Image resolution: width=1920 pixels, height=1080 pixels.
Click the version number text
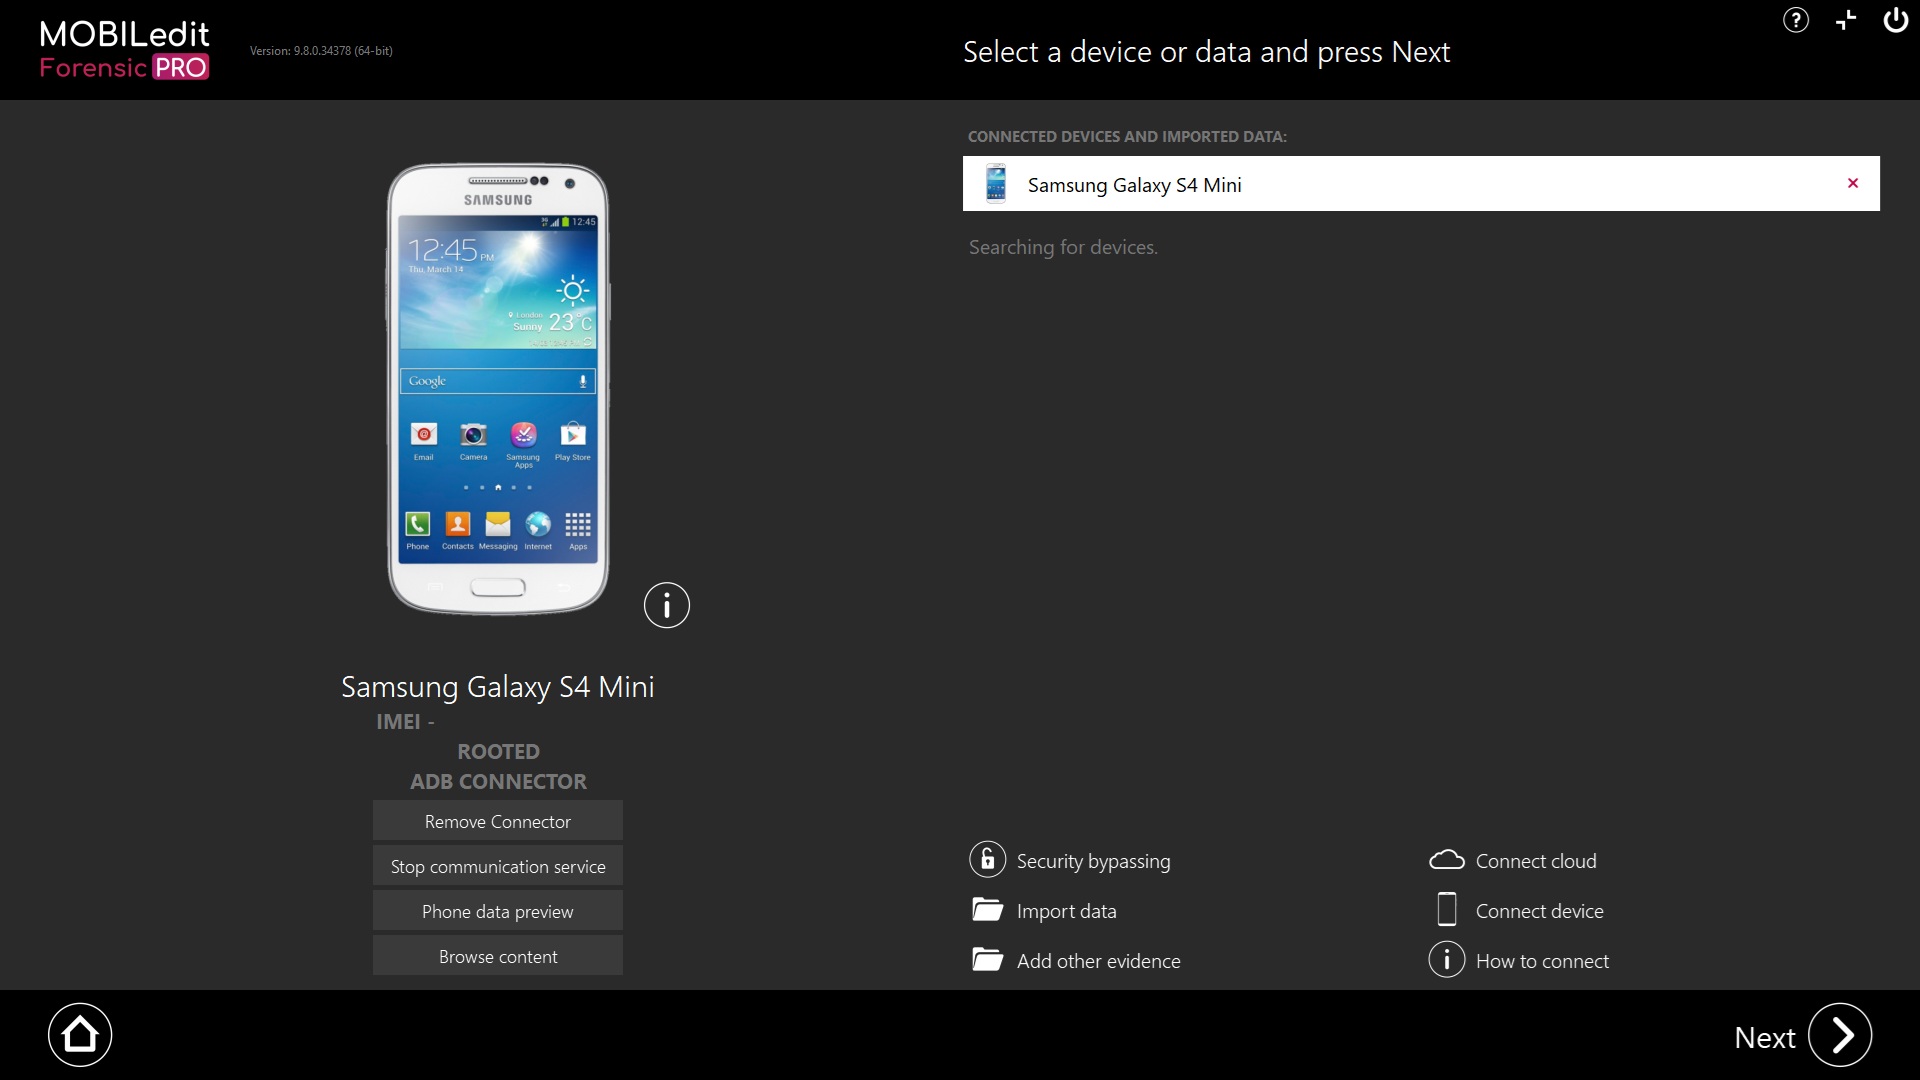(321, 51)
